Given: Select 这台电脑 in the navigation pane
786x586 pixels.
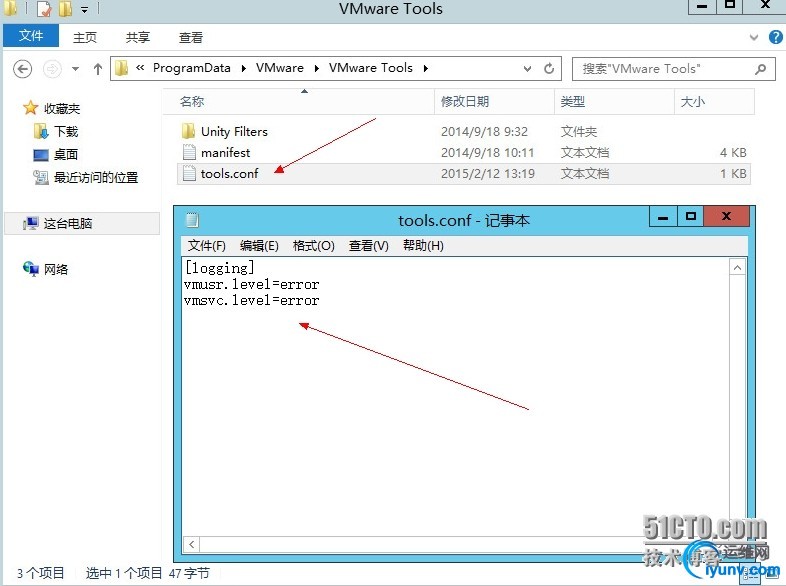Looking at the screenshot, I should (x=68, y=224).
